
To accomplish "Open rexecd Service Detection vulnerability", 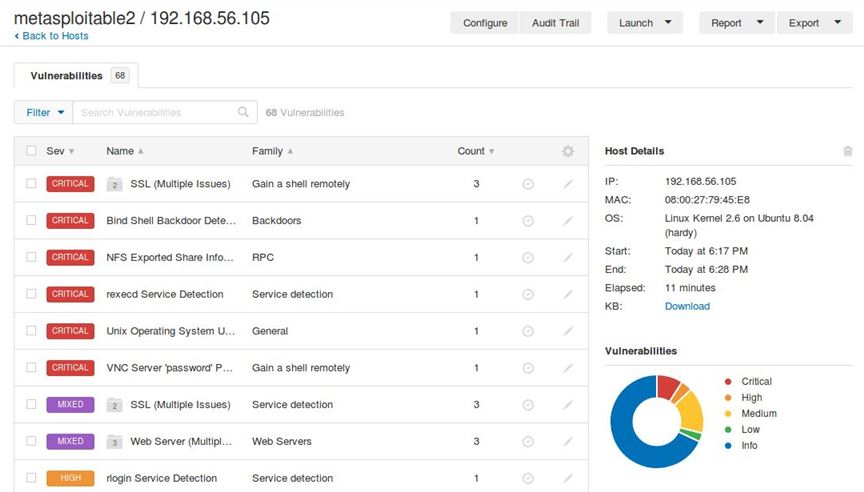I will (x=165, y=294).
